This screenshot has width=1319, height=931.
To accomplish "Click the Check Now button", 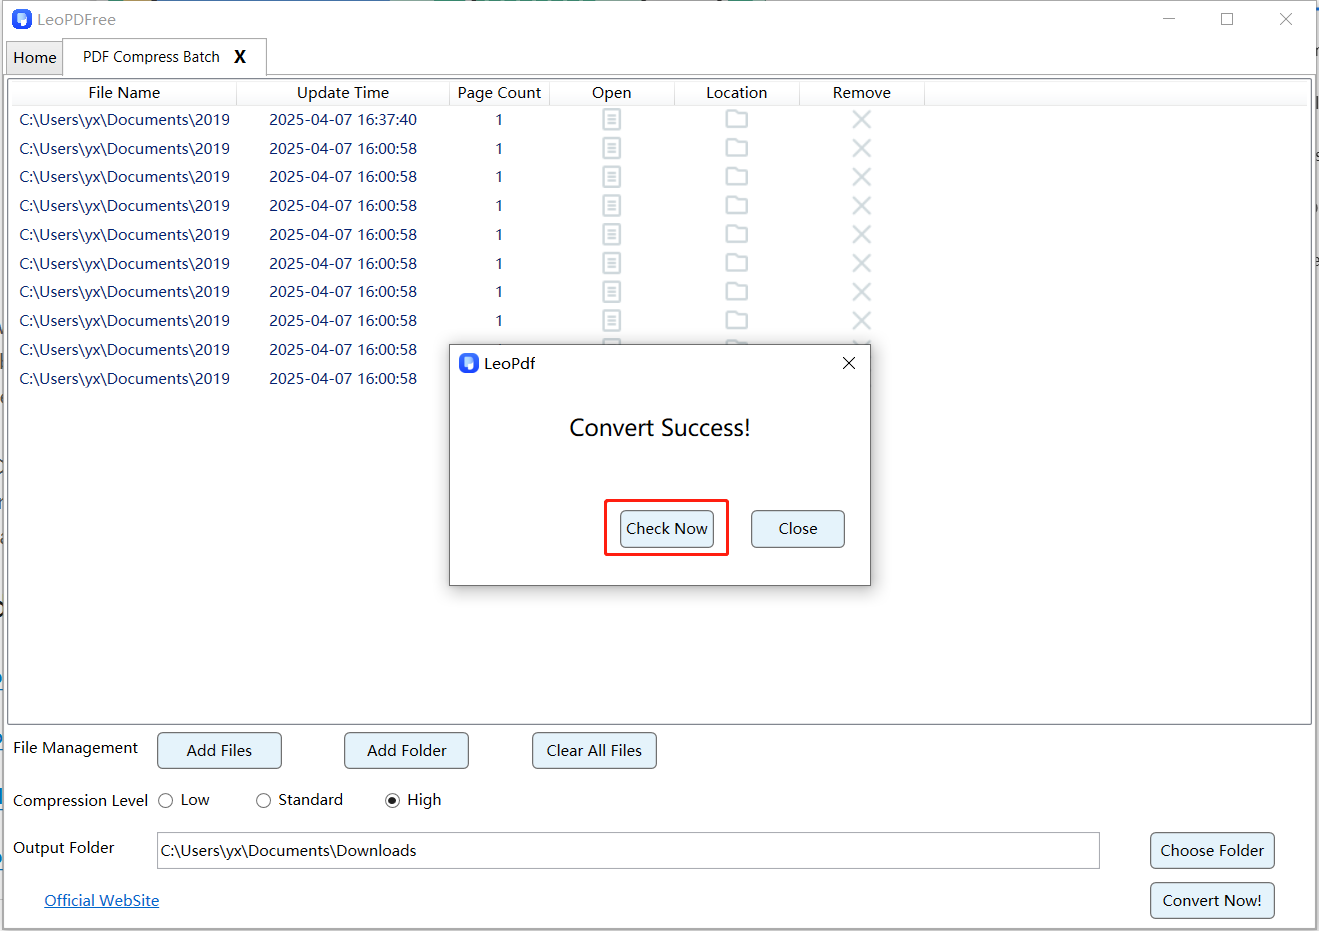I will 666,528.
